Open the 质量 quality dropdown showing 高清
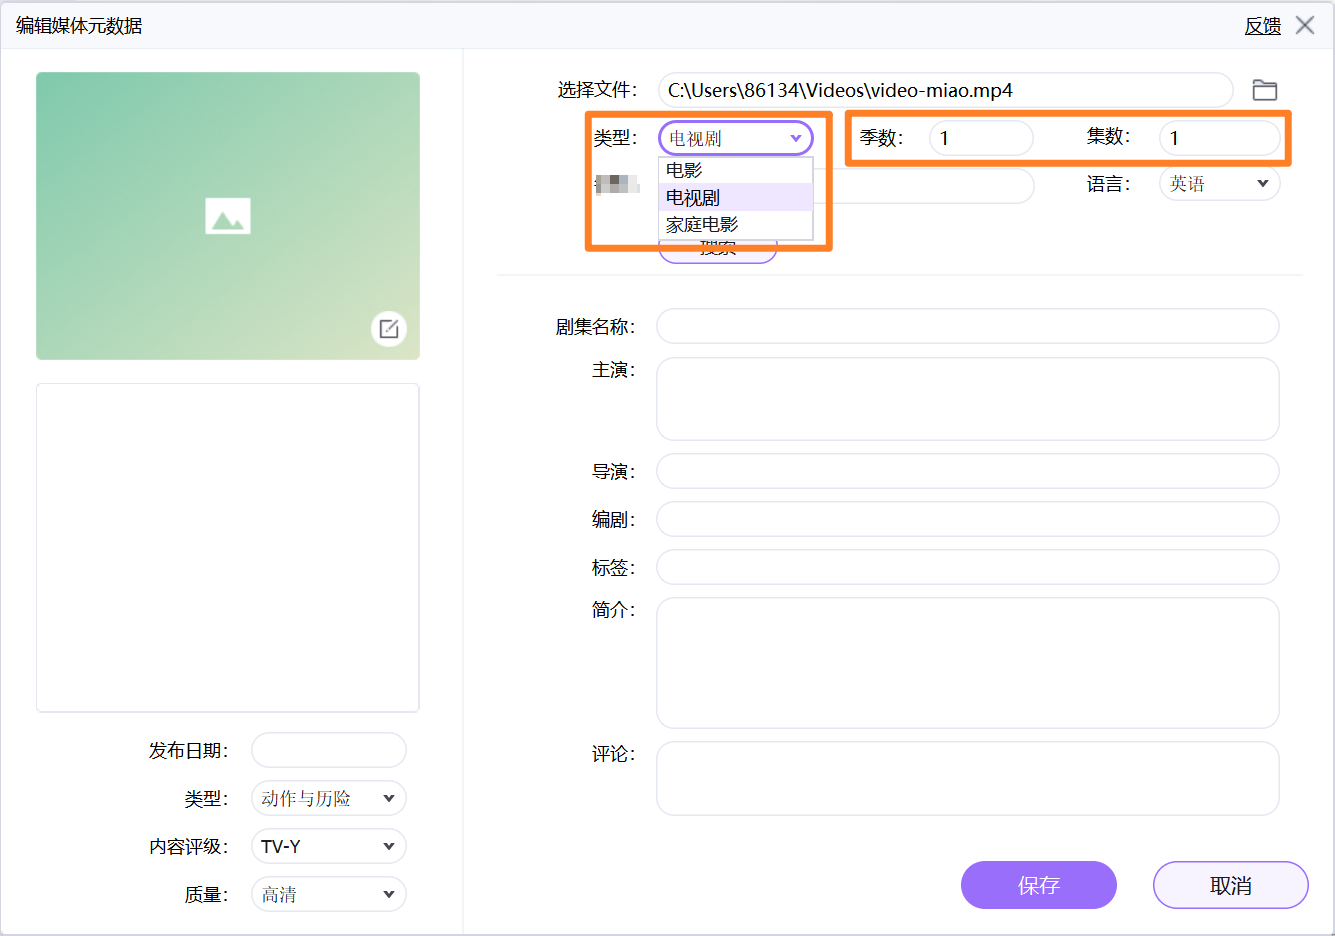Screen dimensions: 1335x936 tap(328, 894)
